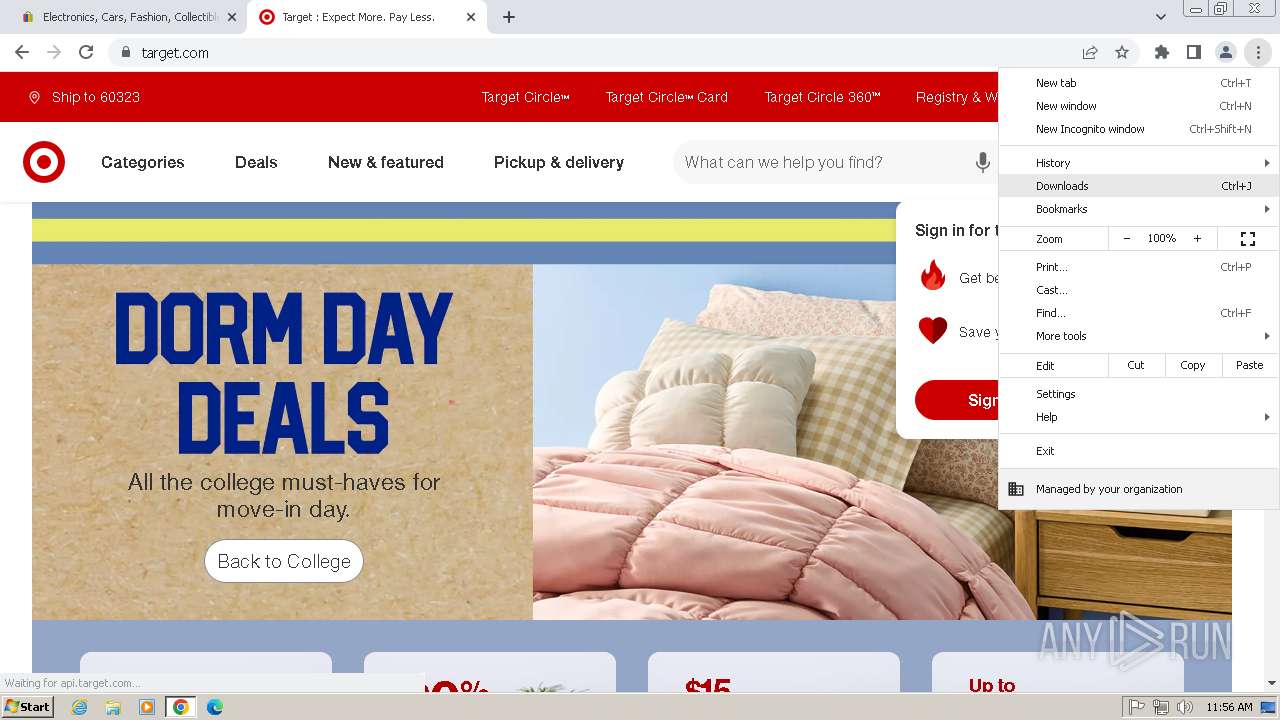Click the share page icon in address bar
This screenshot has height=720, width=1280.
click(x=1090, y=53)
